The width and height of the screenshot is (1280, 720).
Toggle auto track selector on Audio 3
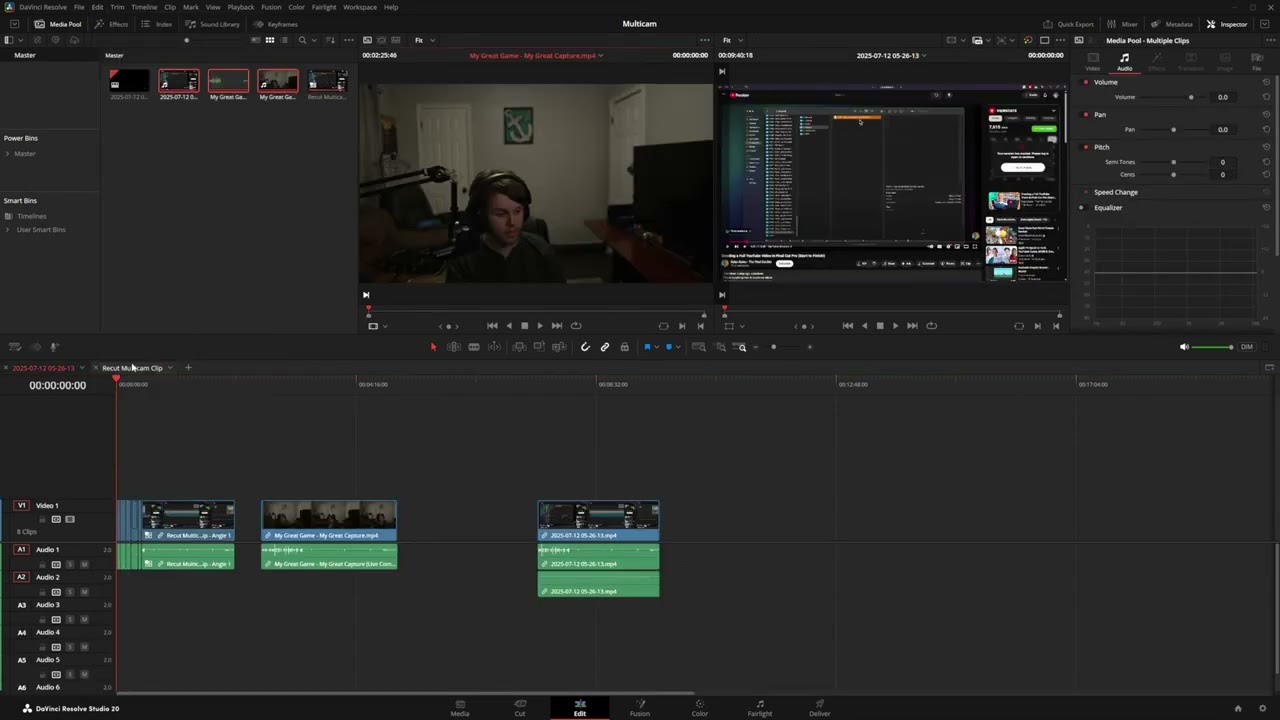(56, 620)
